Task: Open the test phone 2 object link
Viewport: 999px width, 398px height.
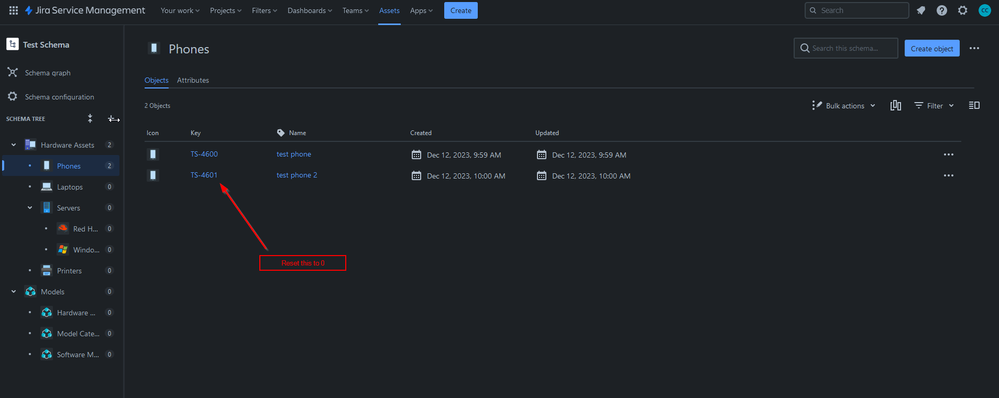Action: pos(297,175)
